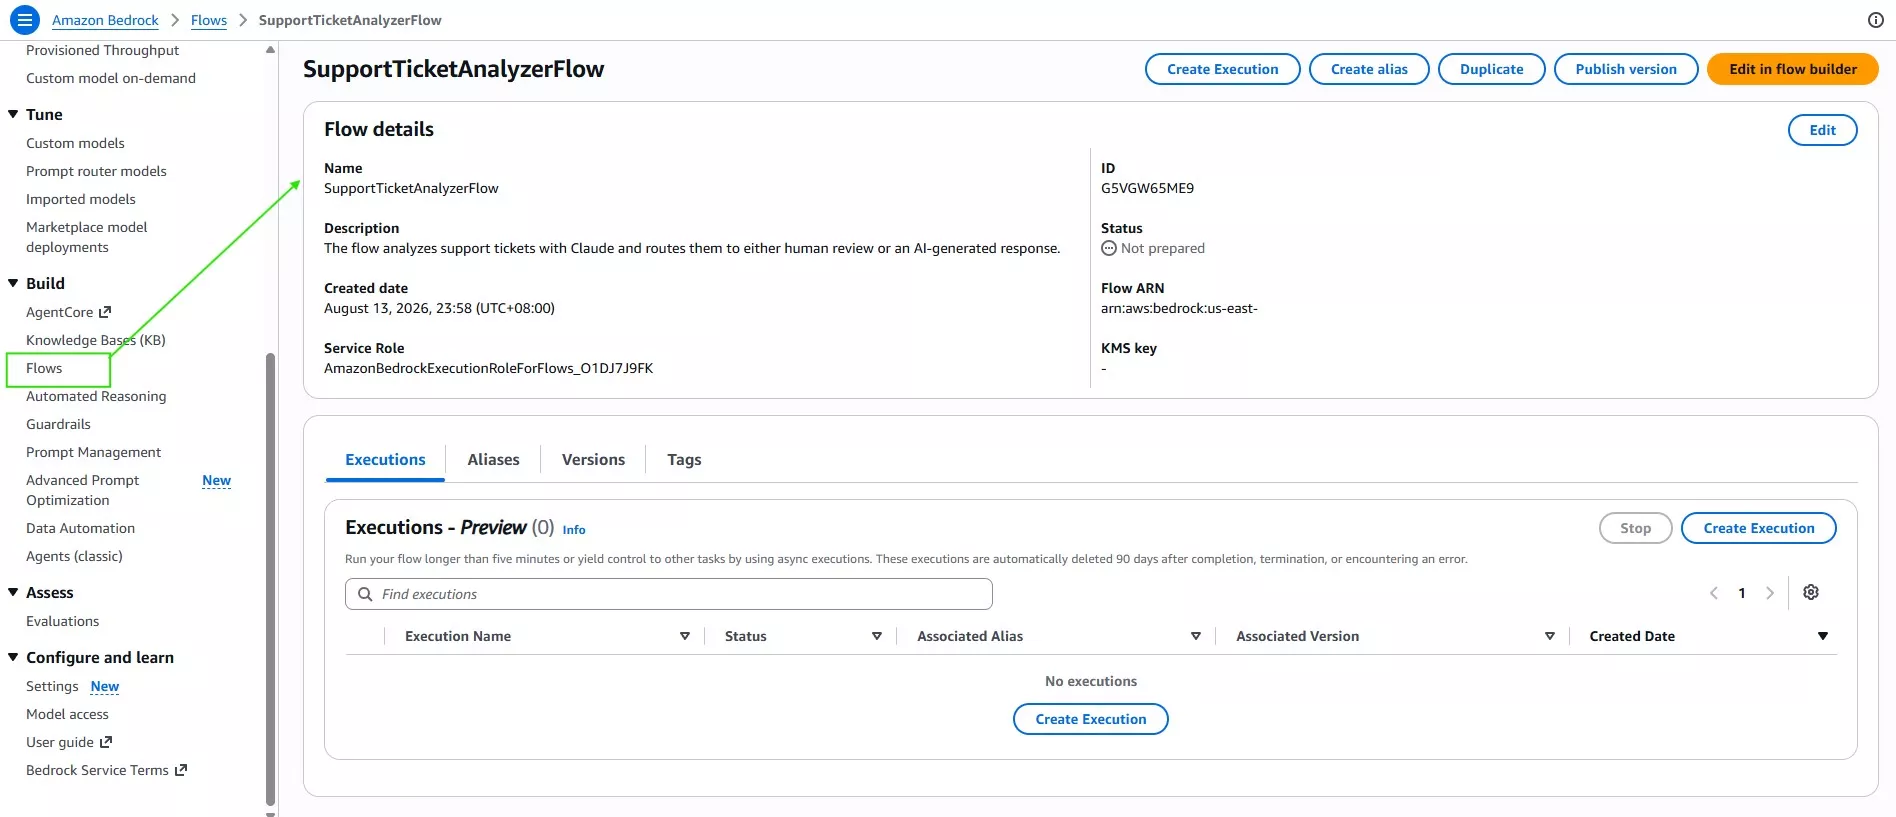Viewport: 1896px width, 817px height.
Task: Click Create Execution beside the Stop button
Action: click(1758, 528)
